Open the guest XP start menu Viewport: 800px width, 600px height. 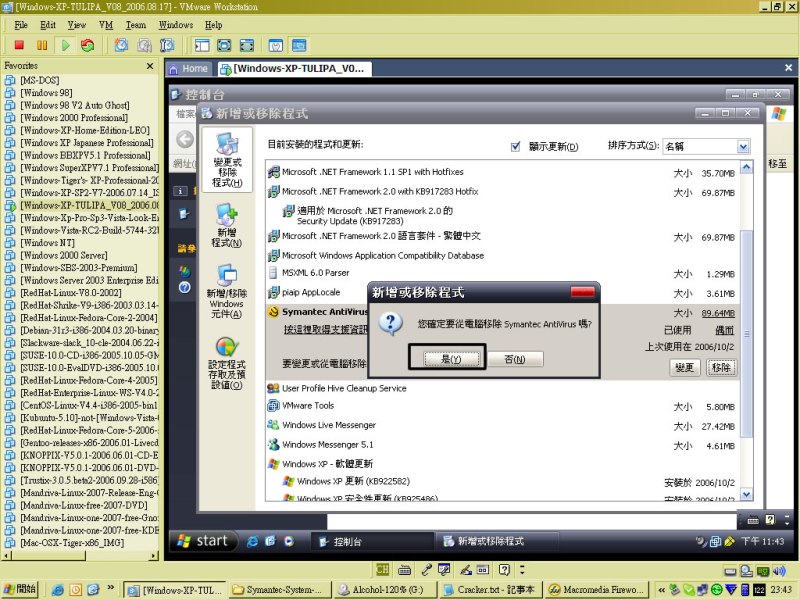(202, 541)
